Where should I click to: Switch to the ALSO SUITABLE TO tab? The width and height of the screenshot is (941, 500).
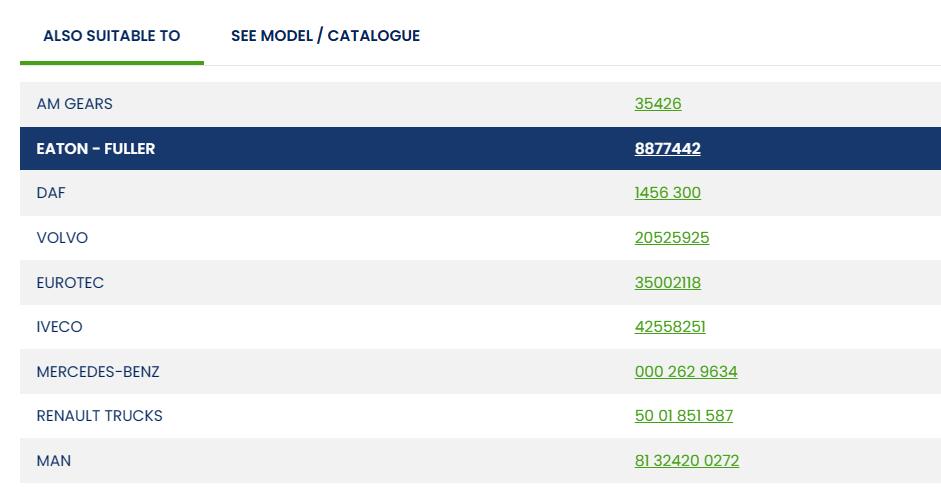click(112, 36)
